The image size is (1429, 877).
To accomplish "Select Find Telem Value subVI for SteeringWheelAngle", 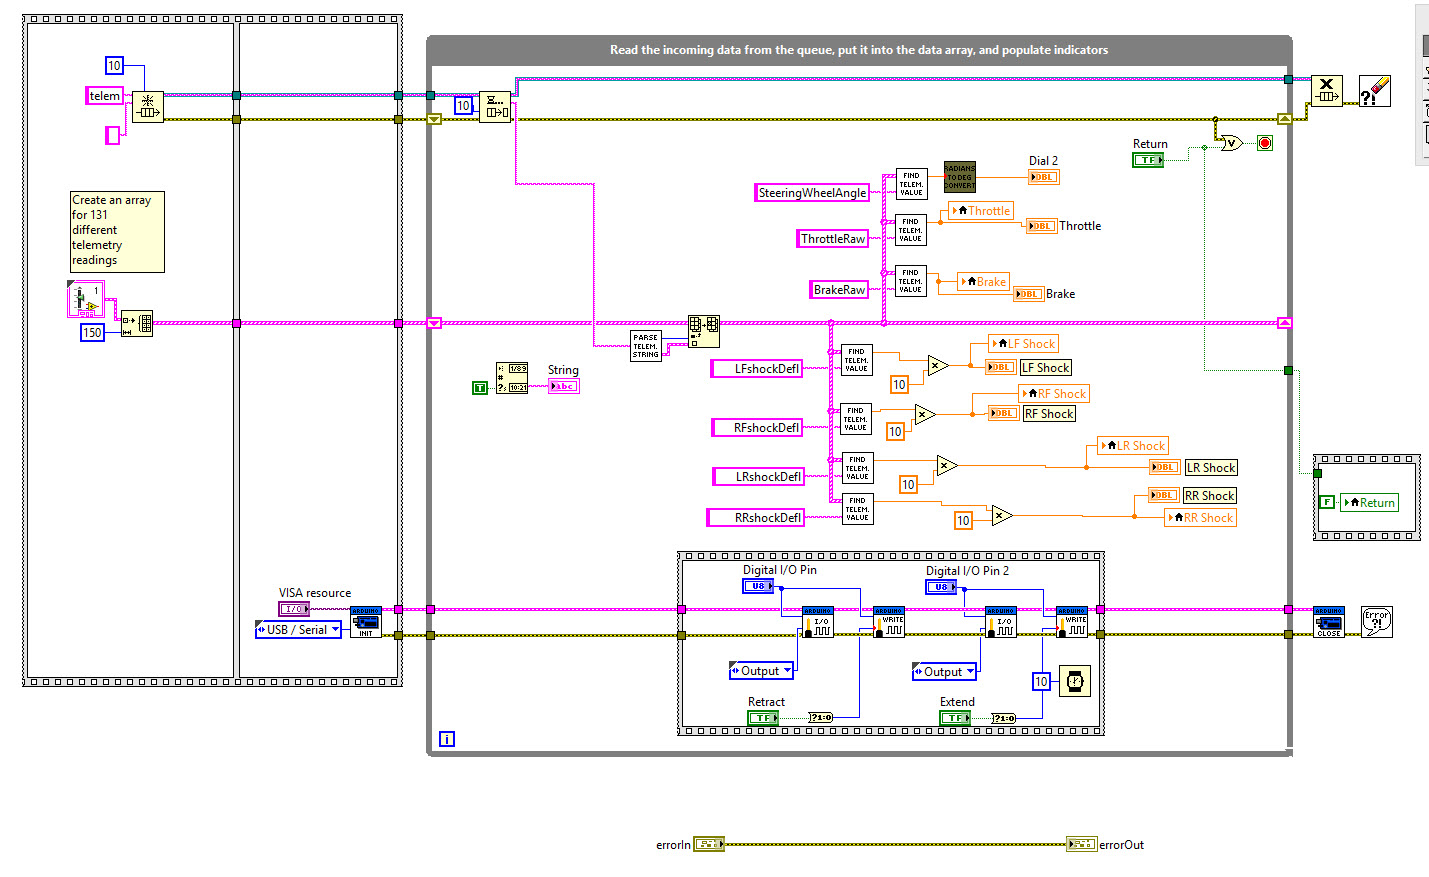I will pyautogui.click(x=912, y=184).
